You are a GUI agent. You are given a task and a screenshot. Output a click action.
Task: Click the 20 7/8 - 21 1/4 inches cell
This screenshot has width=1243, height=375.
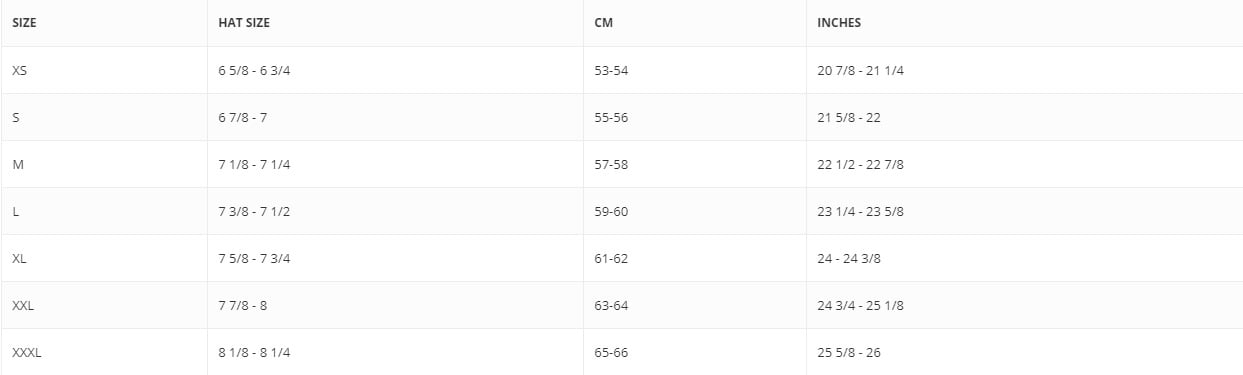coord(861,70)
